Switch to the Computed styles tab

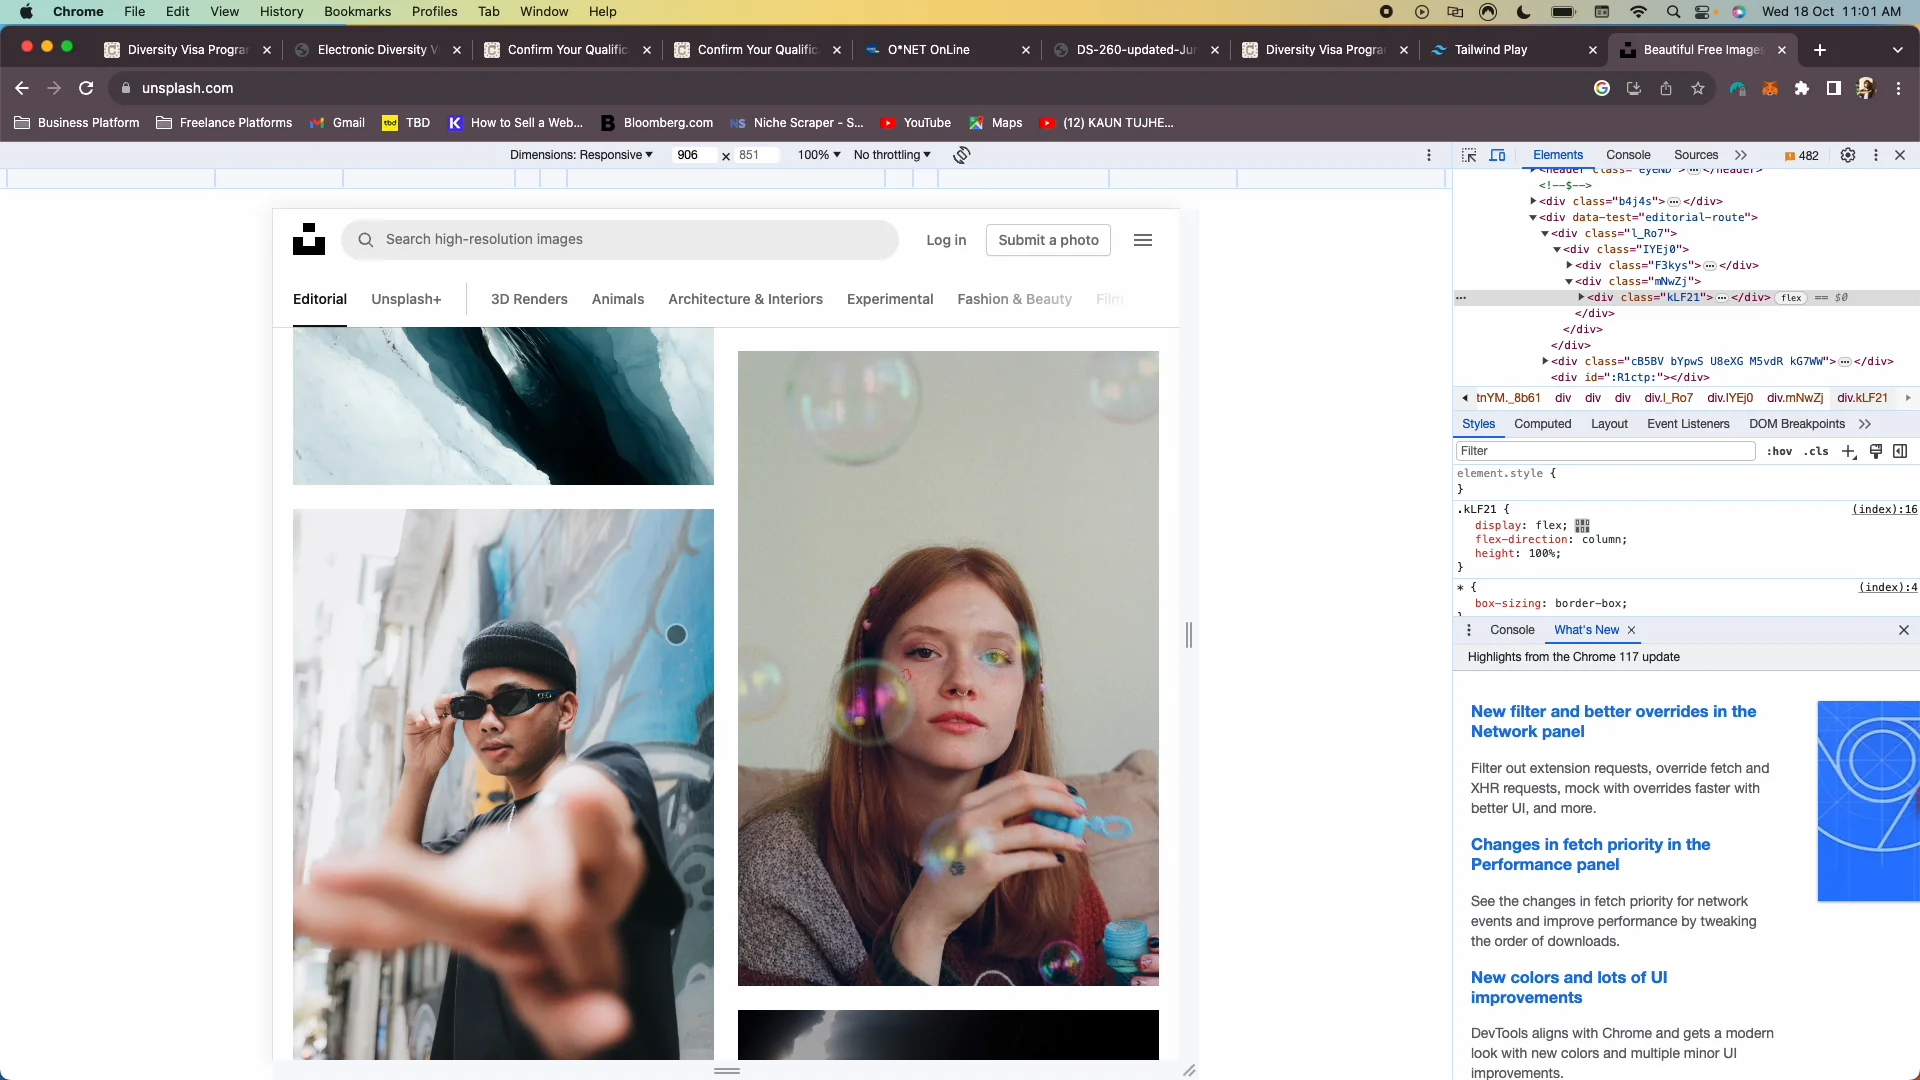pos(1542,424)
